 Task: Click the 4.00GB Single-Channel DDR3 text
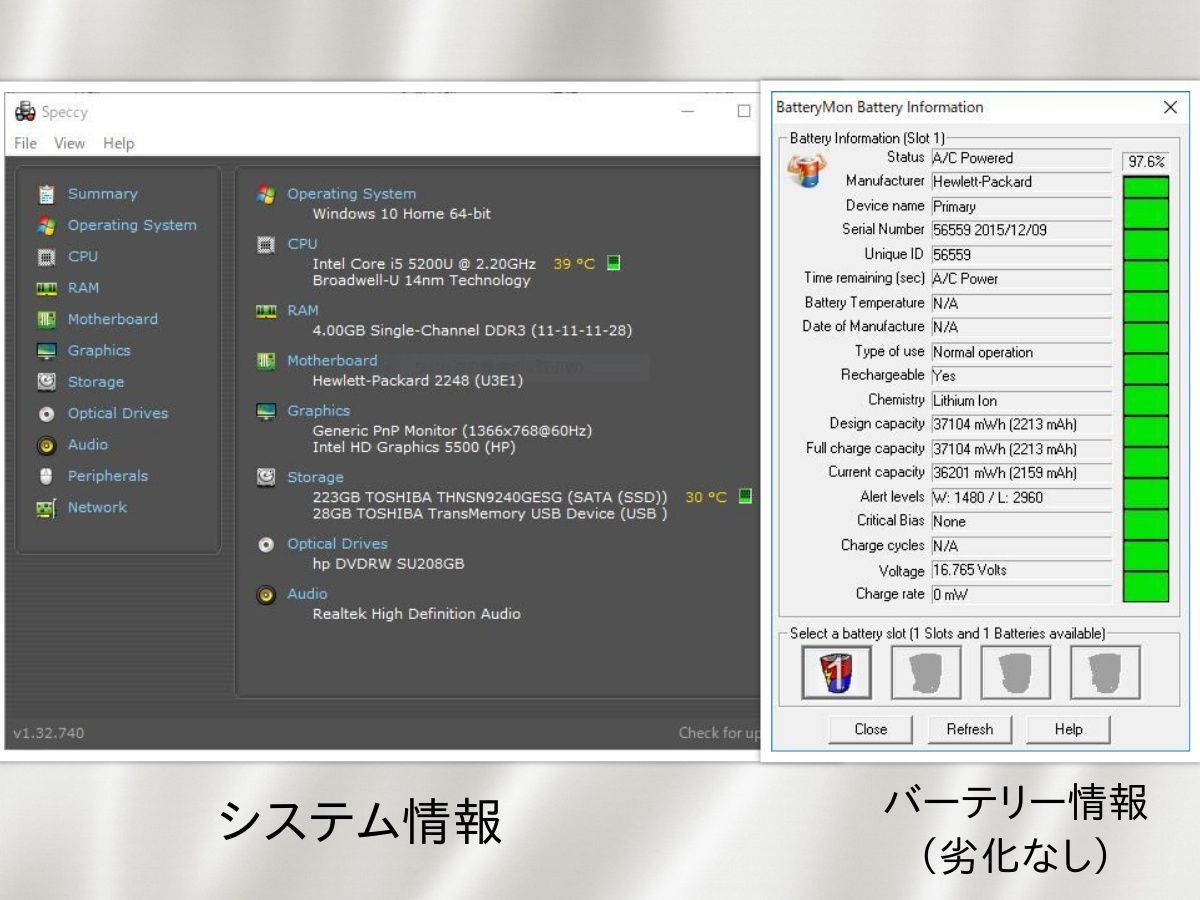coord(472,331)
